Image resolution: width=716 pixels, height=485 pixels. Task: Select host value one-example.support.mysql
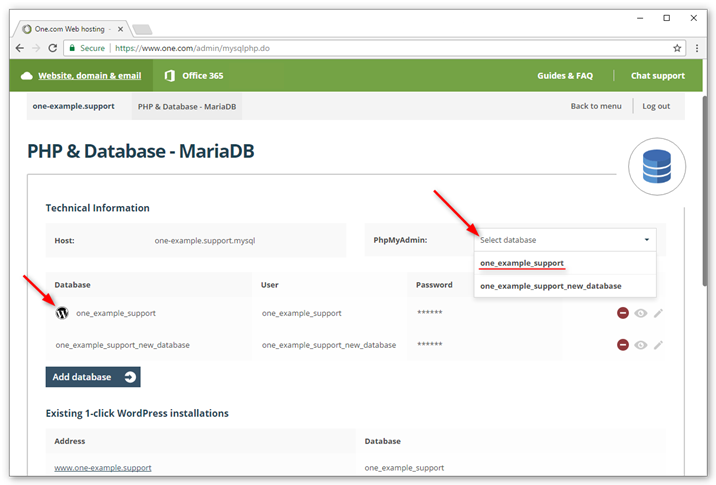(x=205, y=240)
